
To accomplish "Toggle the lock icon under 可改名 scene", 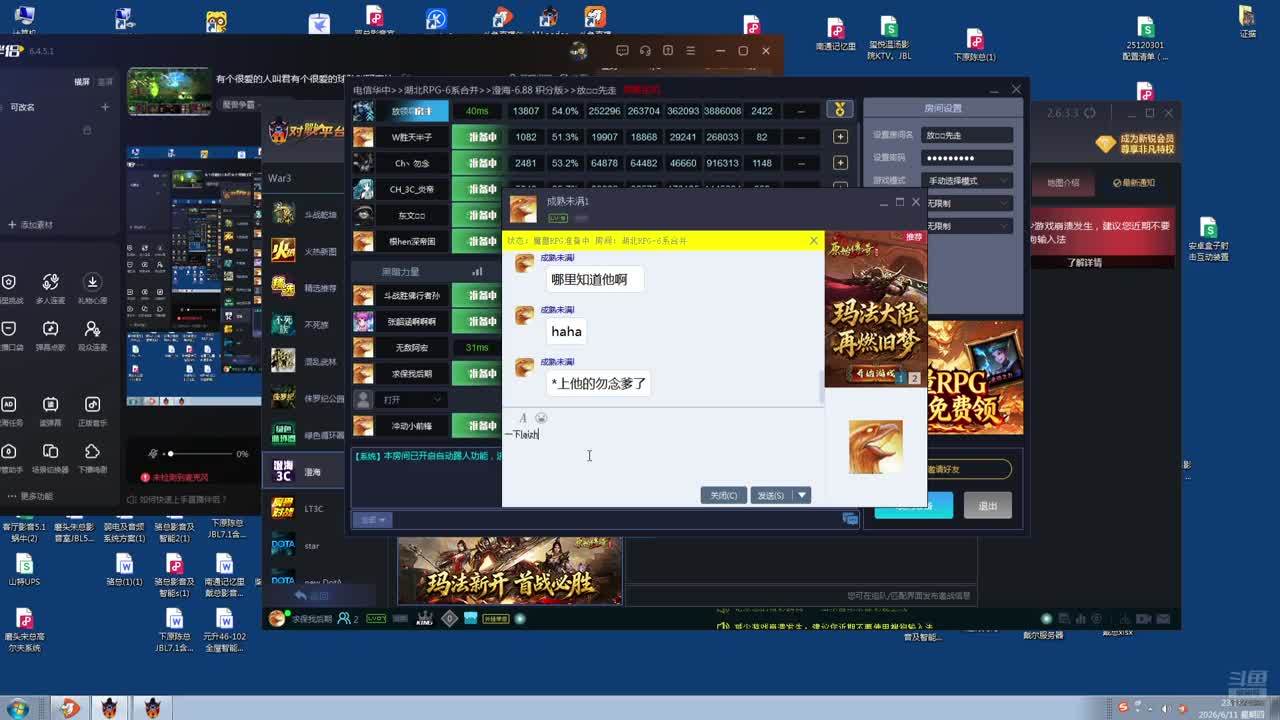I will coord(86,130).
